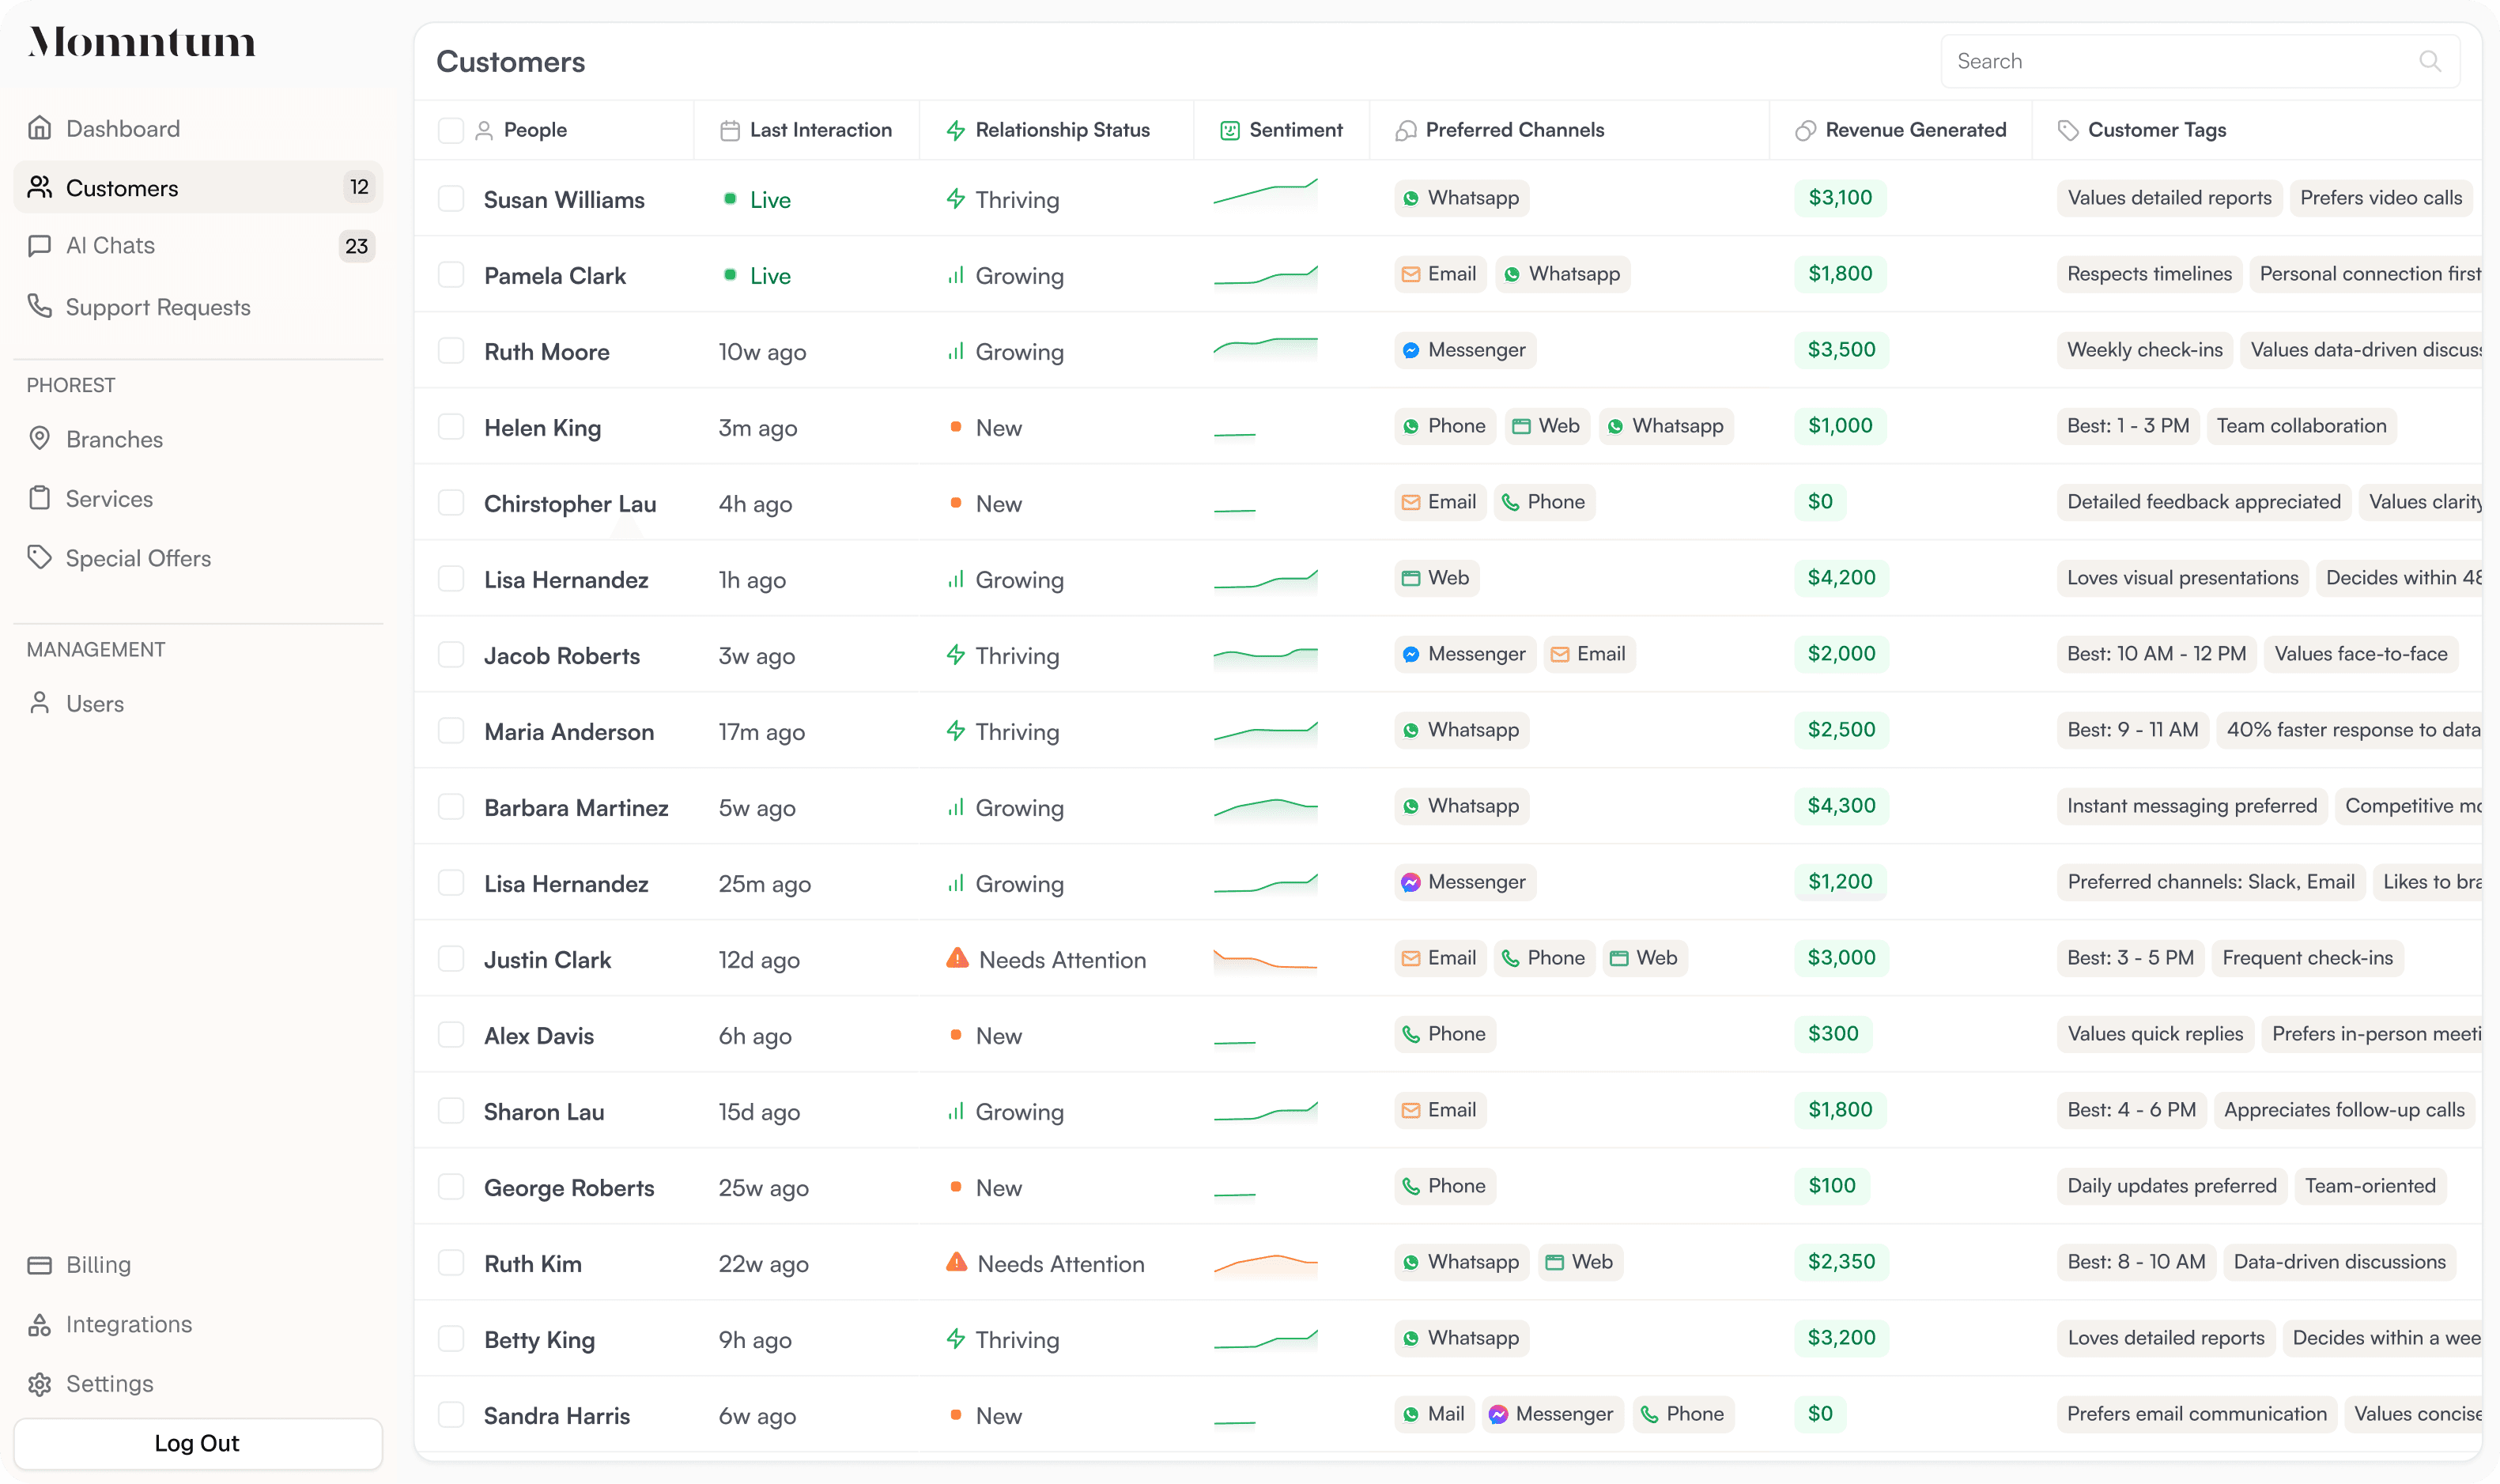Select Justin Clark's row checkbox
This screenshot has width=2500, height=1484.
[x=451, y=959]
